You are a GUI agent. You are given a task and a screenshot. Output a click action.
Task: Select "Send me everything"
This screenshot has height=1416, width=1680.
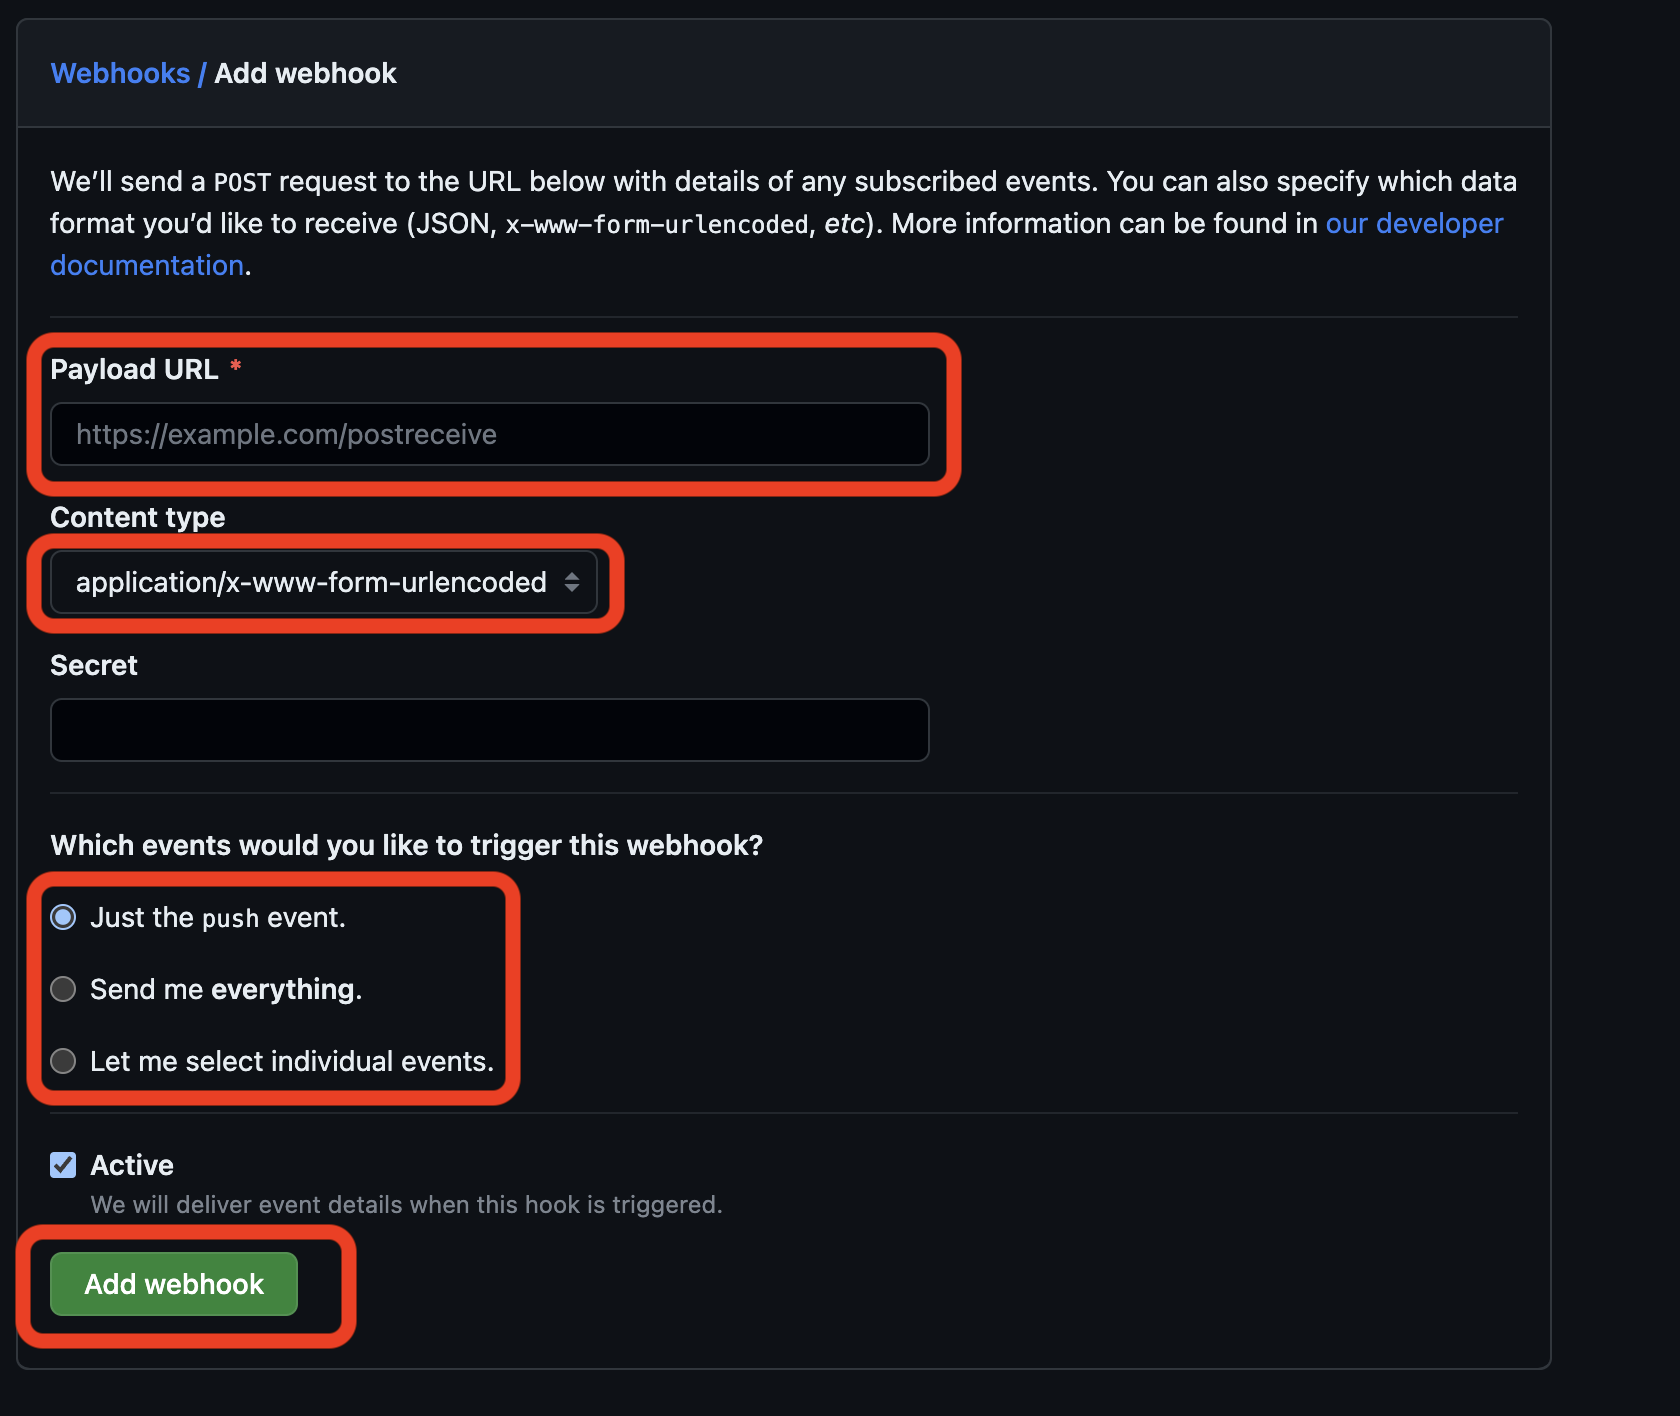[63, 989]
